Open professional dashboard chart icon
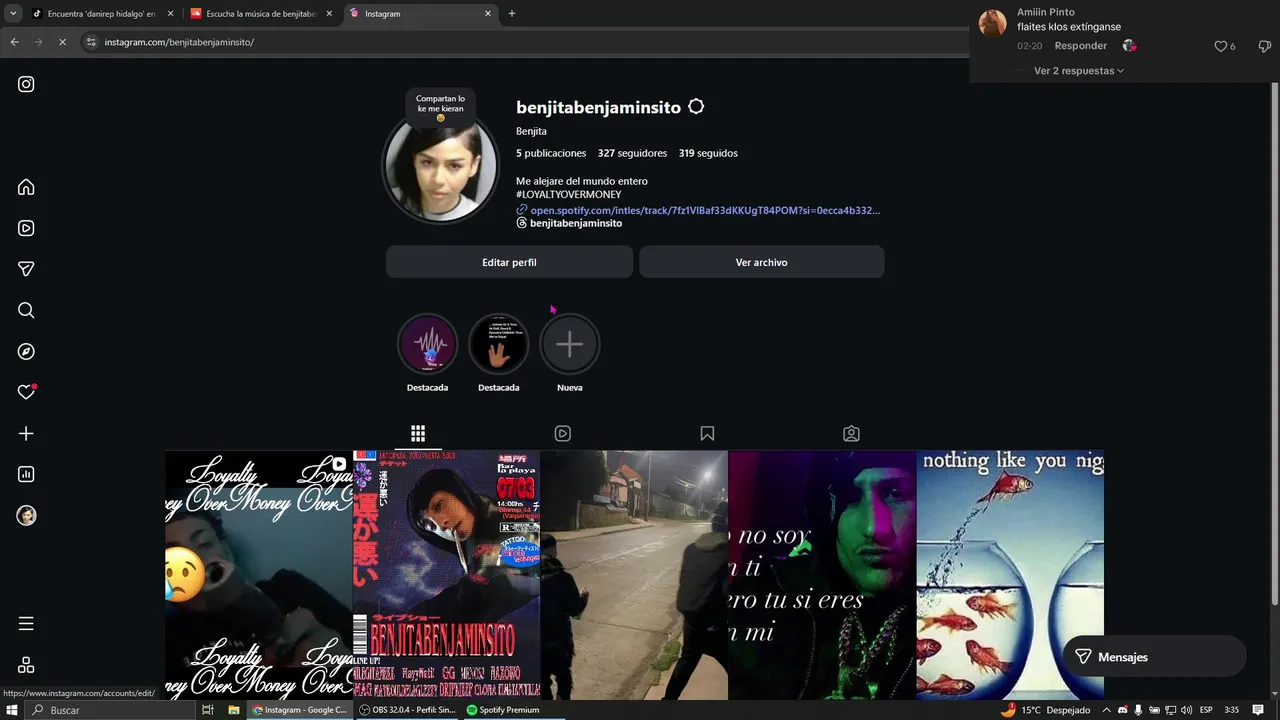The image size is (1280, 720). [x=26, y=474]
